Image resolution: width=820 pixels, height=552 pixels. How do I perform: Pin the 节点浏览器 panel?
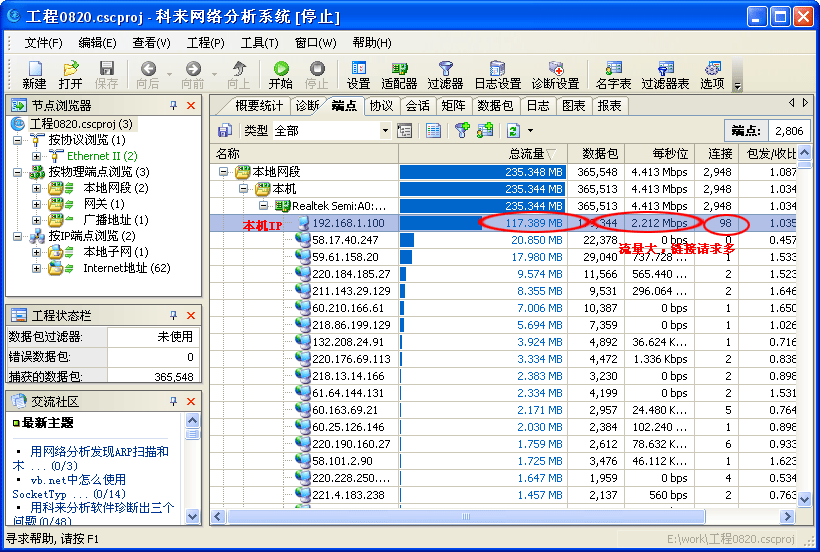173,106
